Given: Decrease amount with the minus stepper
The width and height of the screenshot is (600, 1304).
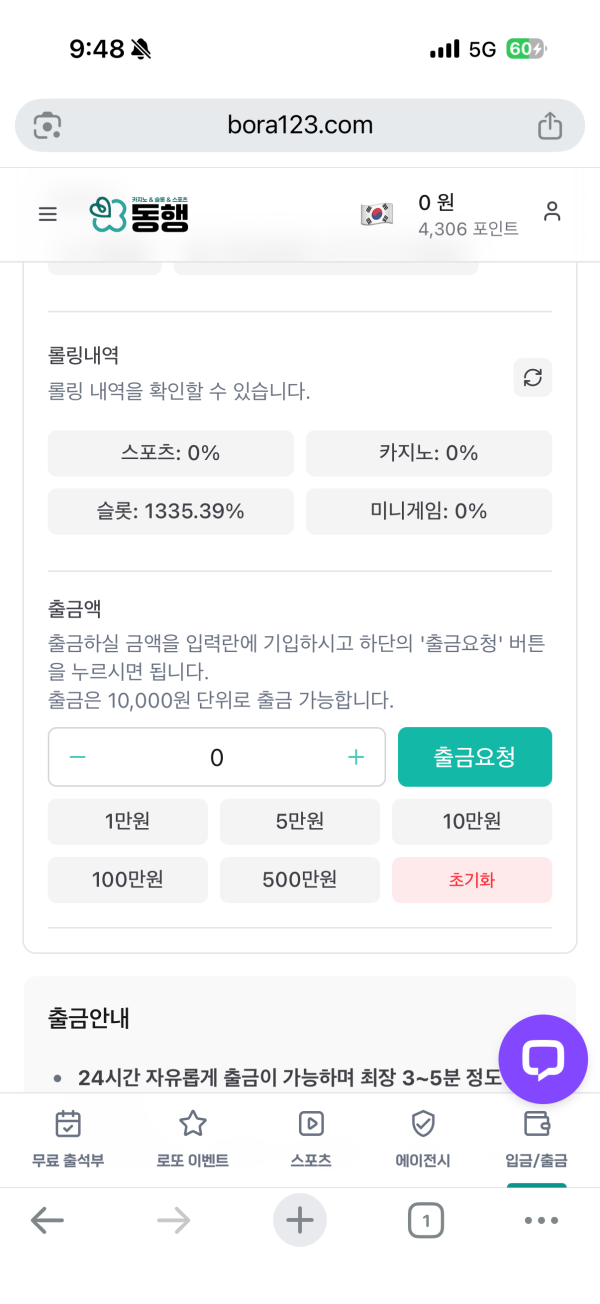Looking at the screenshot, I should [x=78, y=757].
